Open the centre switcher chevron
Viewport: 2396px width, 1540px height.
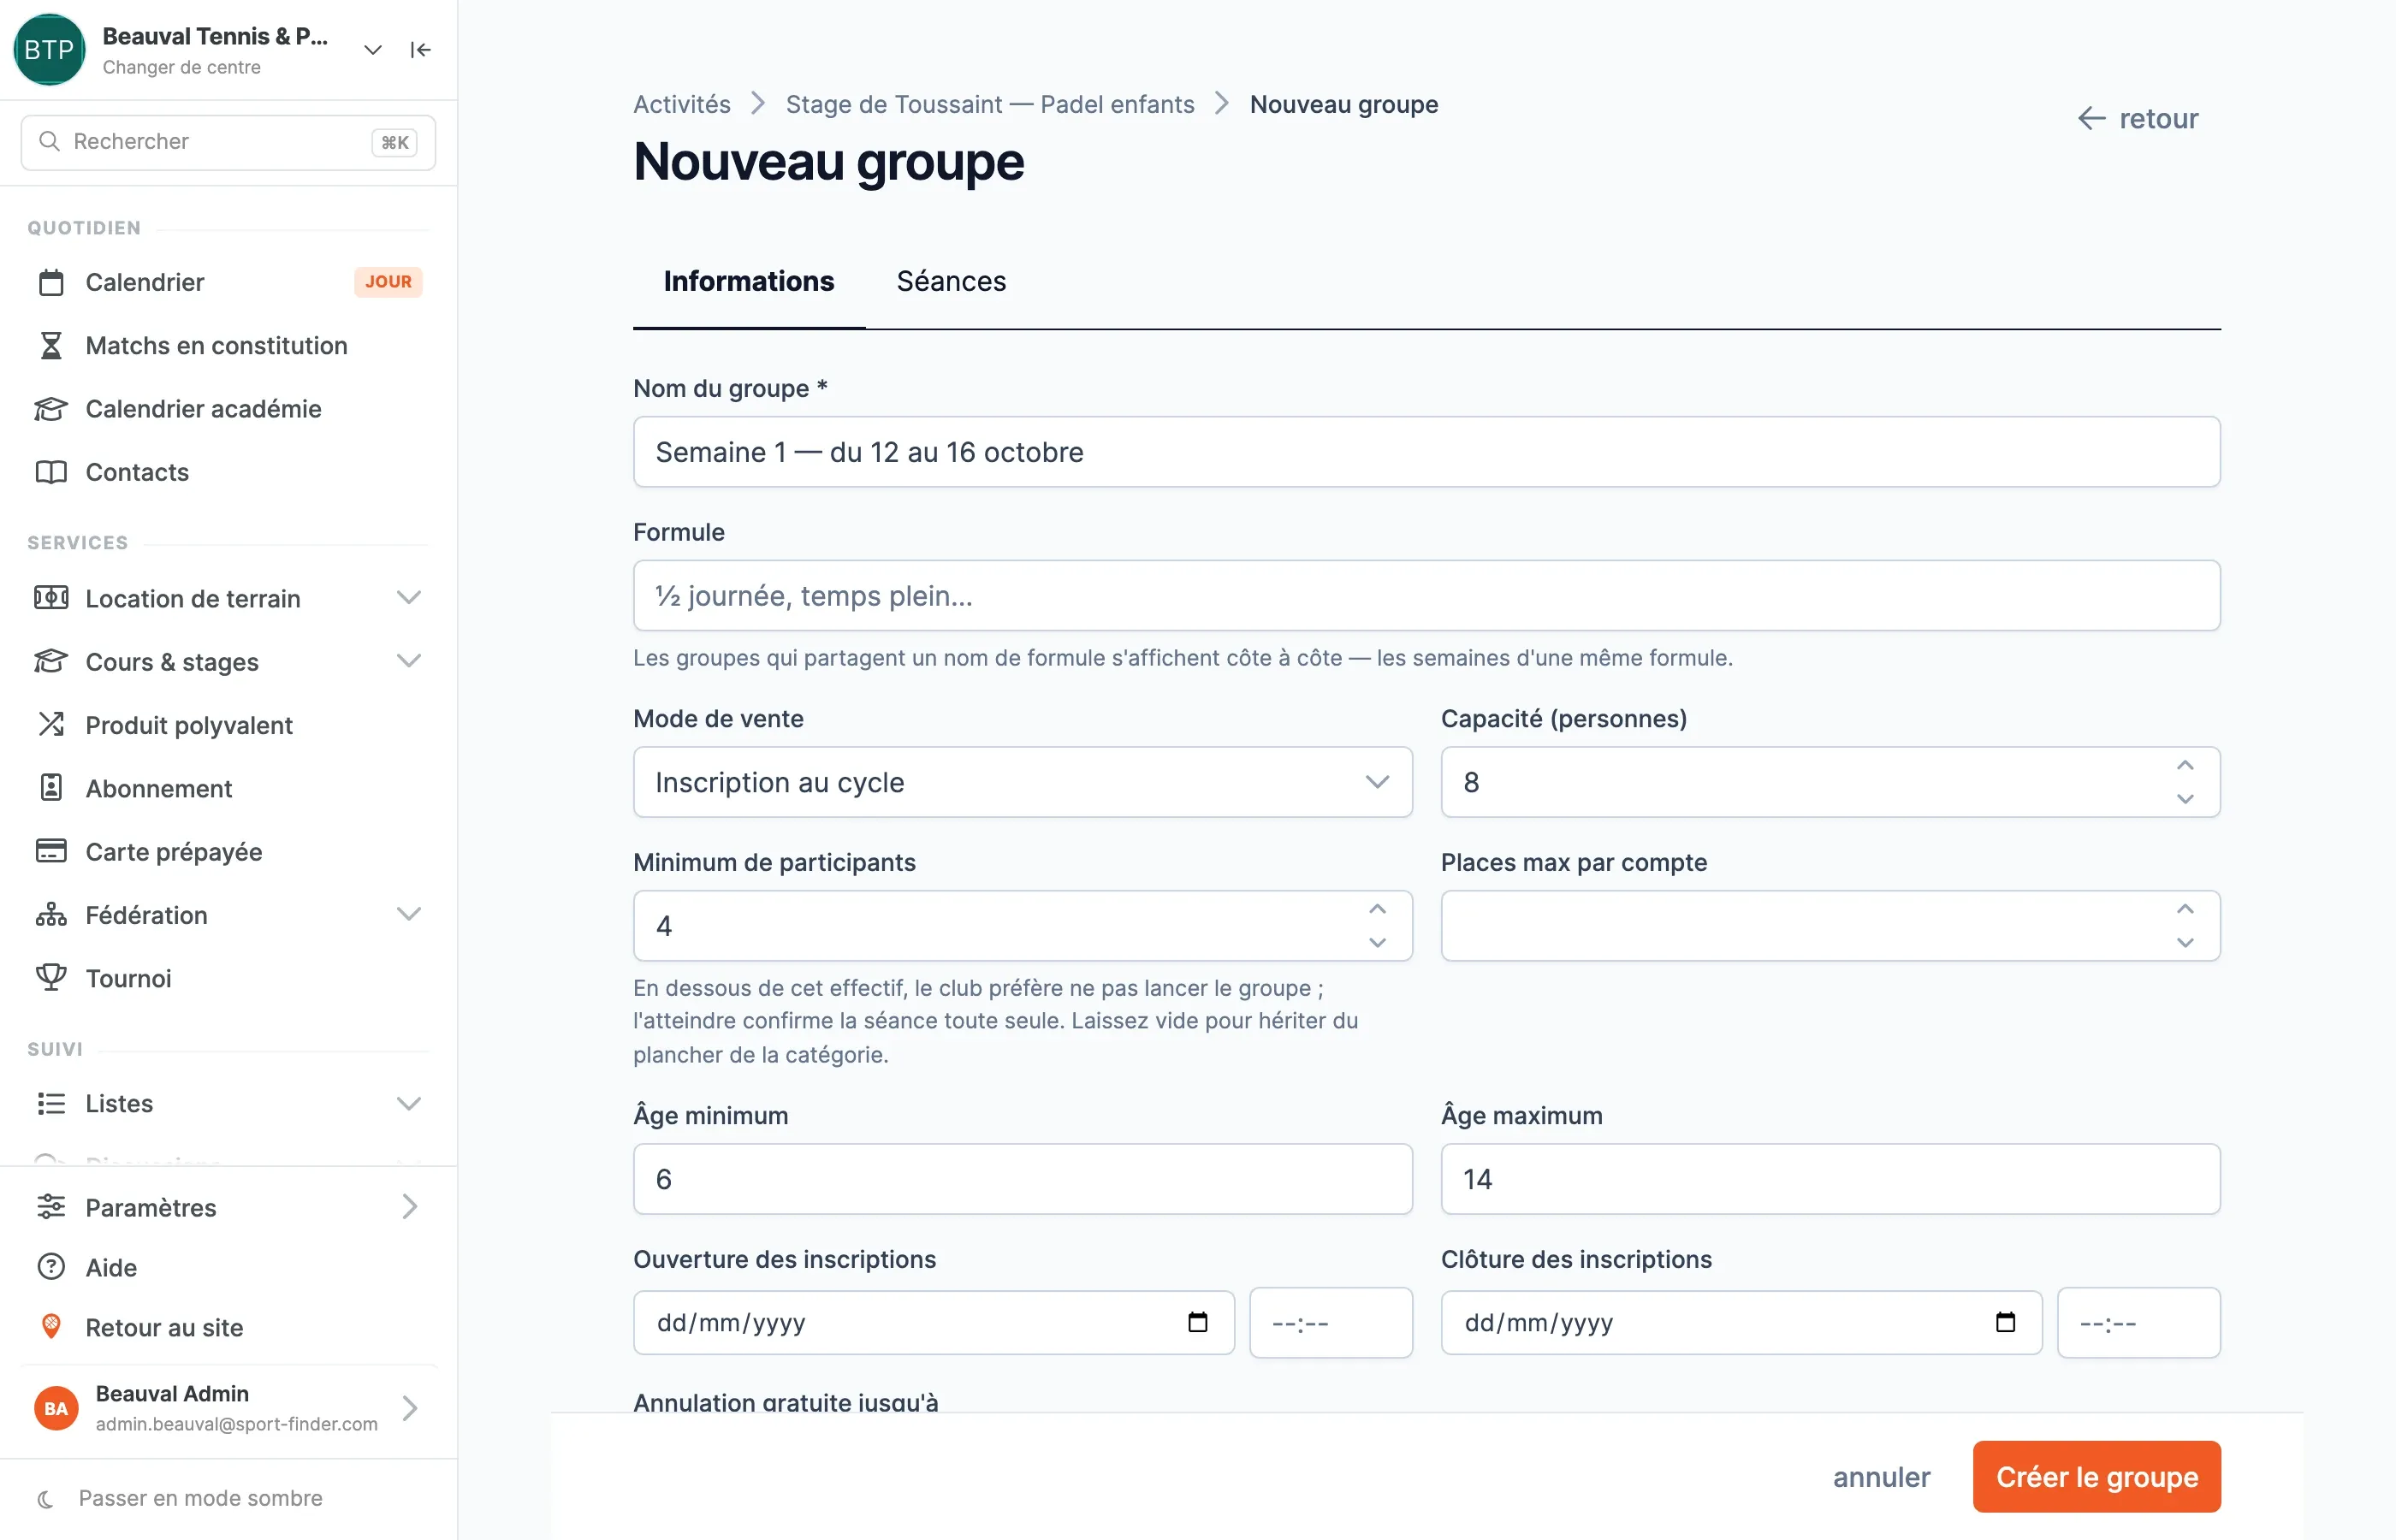coord(373,49)
